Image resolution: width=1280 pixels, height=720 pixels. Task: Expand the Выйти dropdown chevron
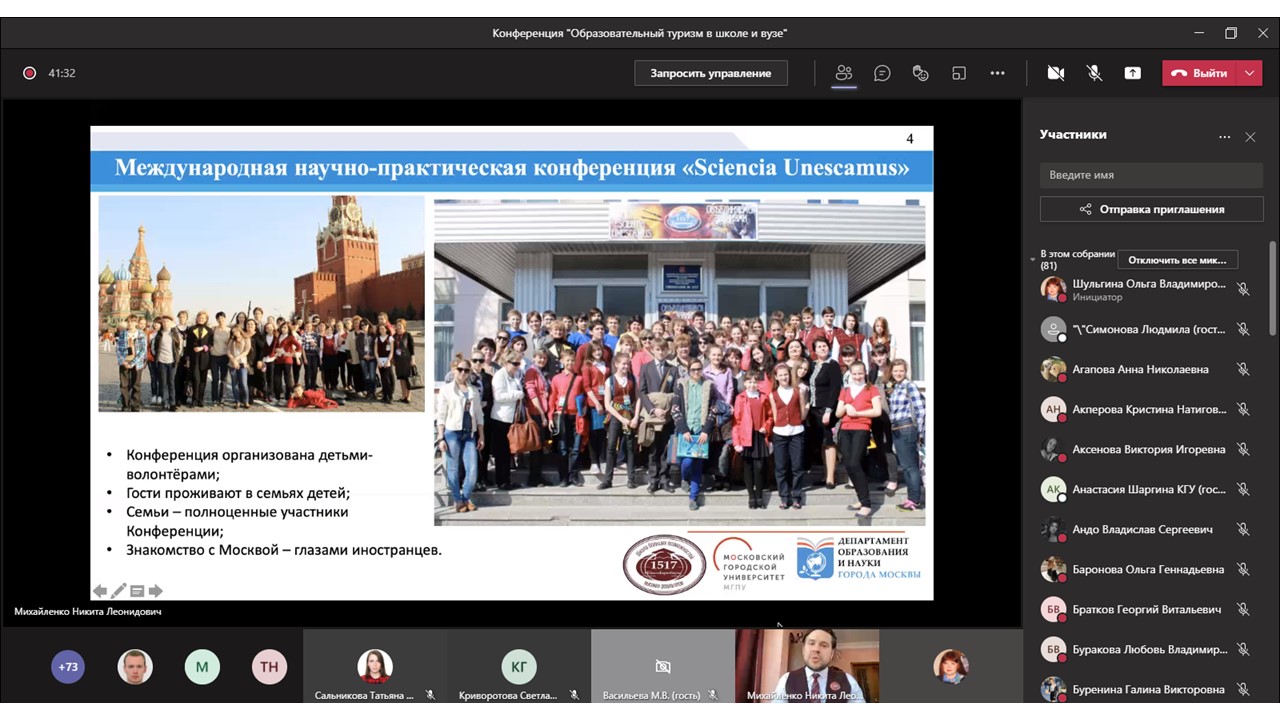1248,72
